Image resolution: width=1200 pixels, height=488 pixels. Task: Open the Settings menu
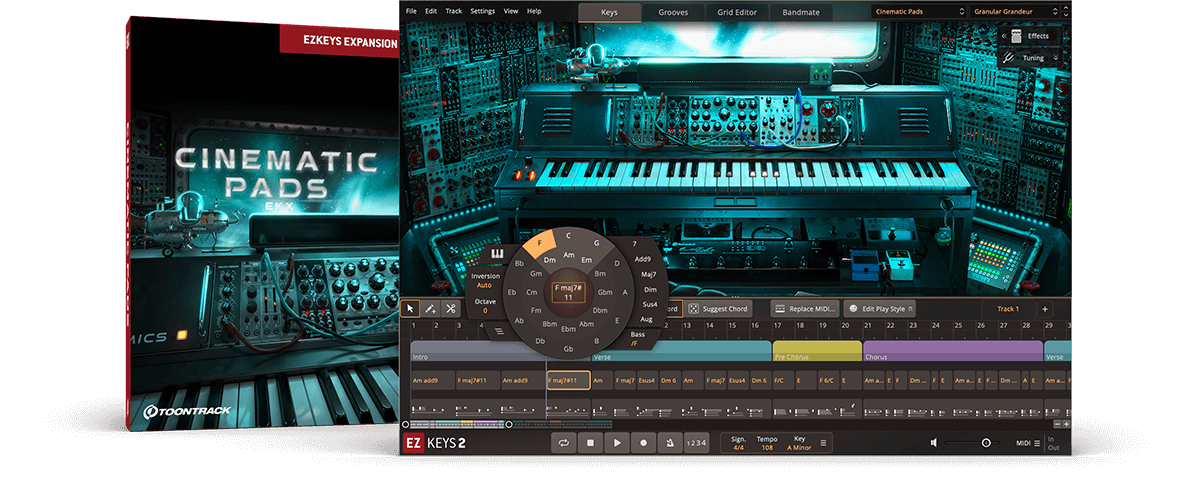482,11
